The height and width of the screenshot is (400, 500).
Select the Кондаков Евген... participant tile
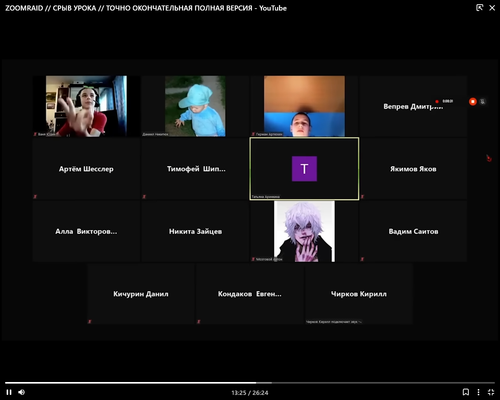click(250, 294)
